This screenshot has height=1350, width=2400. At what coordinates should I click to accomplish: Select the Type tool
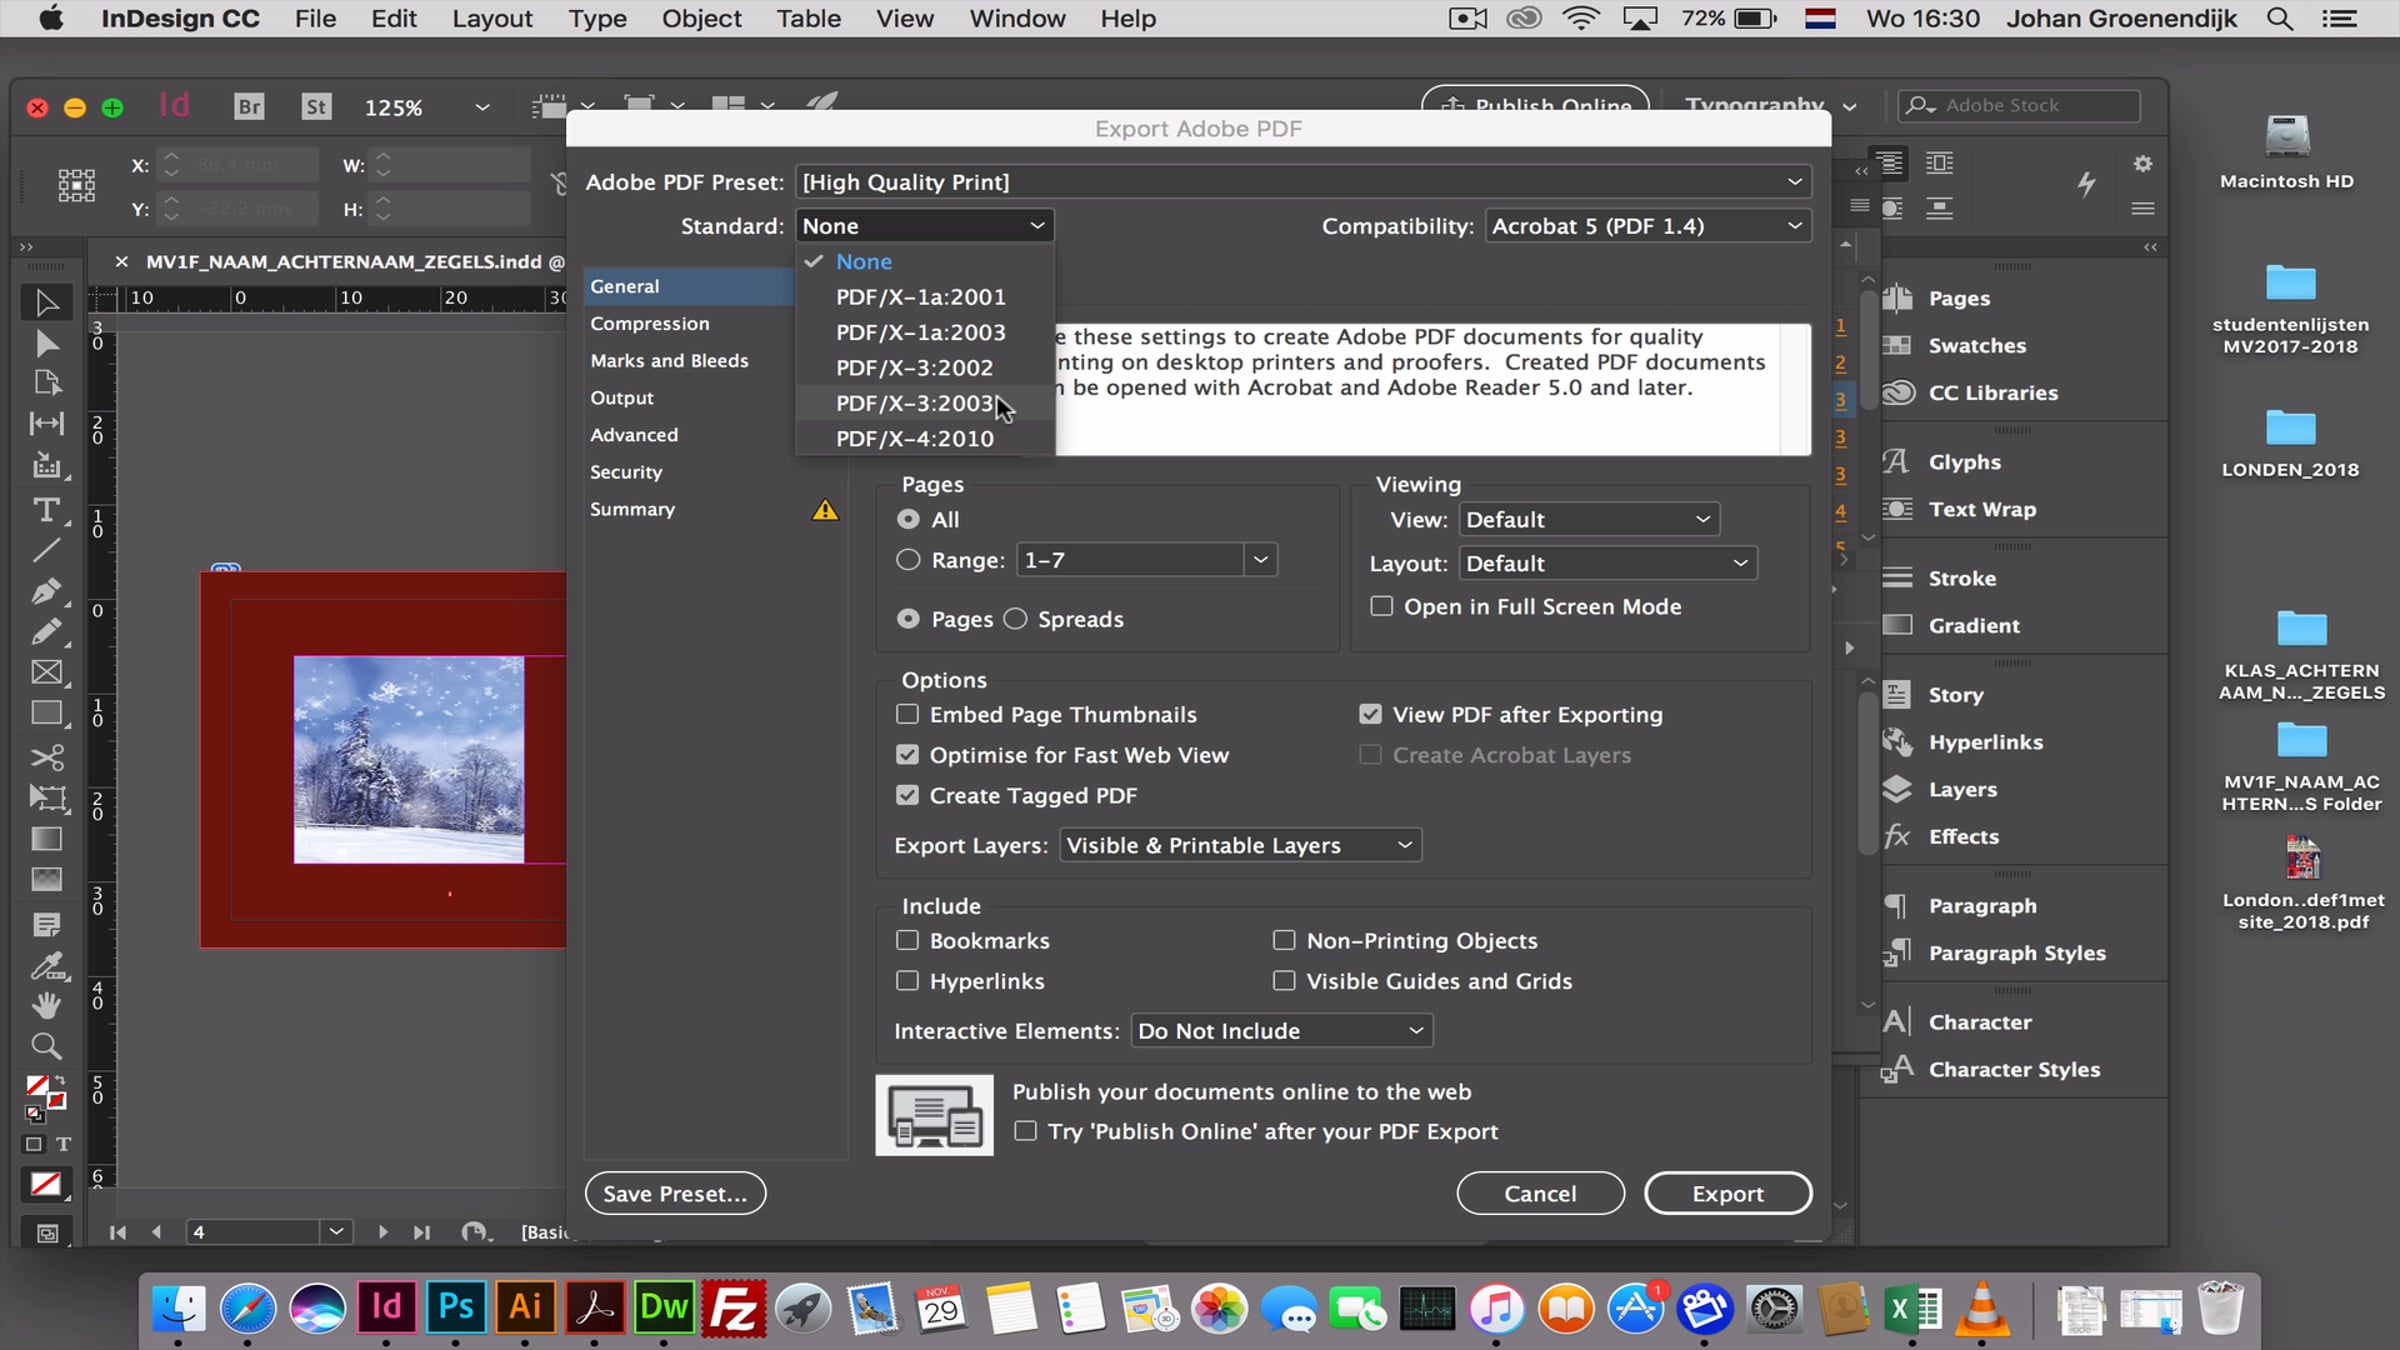coord(46,510)
